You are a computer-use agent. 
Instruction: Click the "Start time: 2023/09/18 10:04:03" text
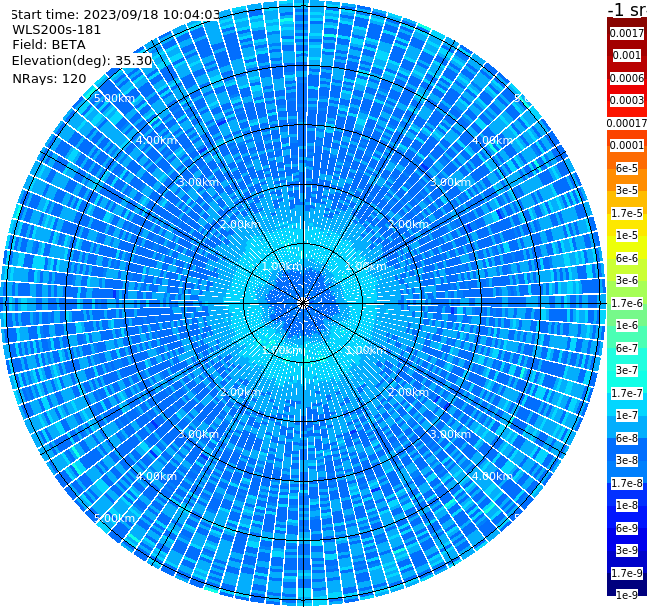[x=115, y=15]
